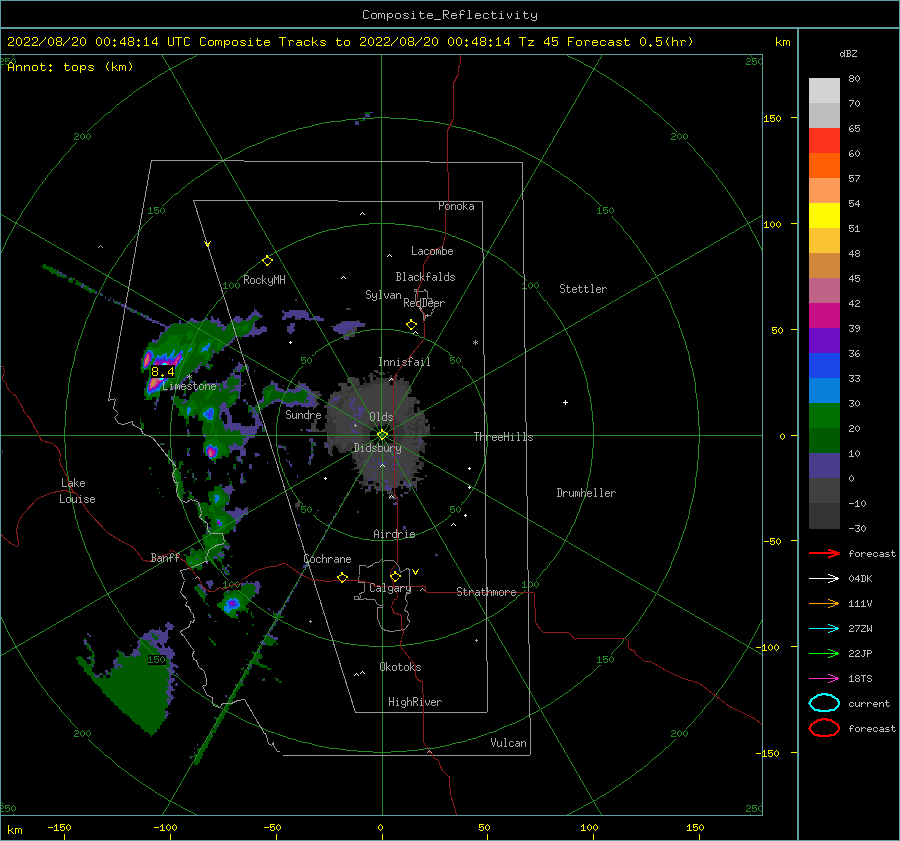Click the white 04DK arrow in legend

(824, 579)
